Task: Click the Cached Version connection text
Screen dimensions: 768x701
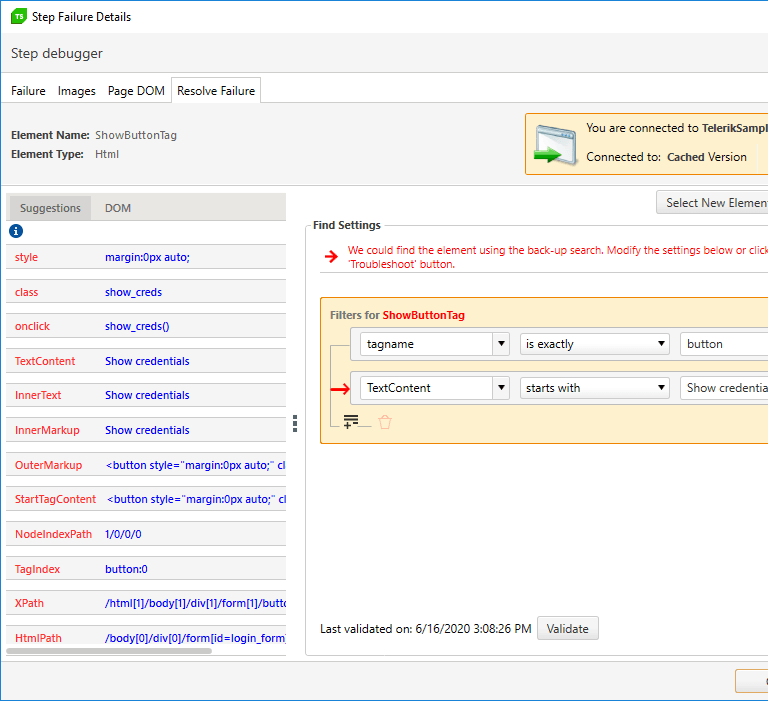Action: [707, 157]
